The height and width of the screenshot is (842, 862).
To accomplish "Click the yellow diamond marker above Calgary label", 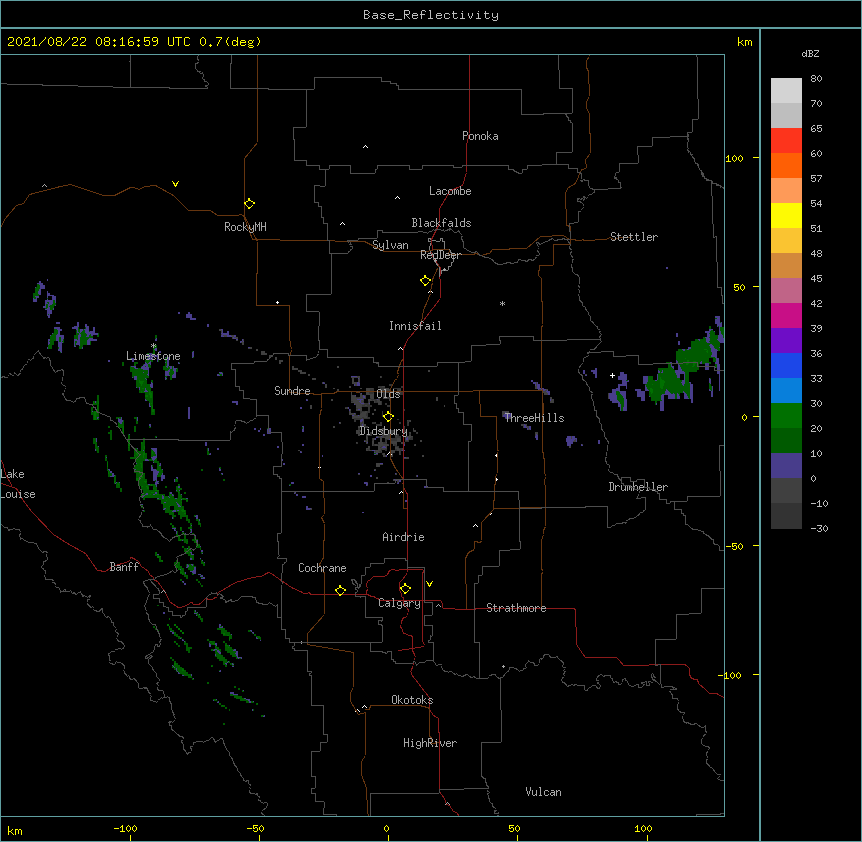I will (405, 589).
